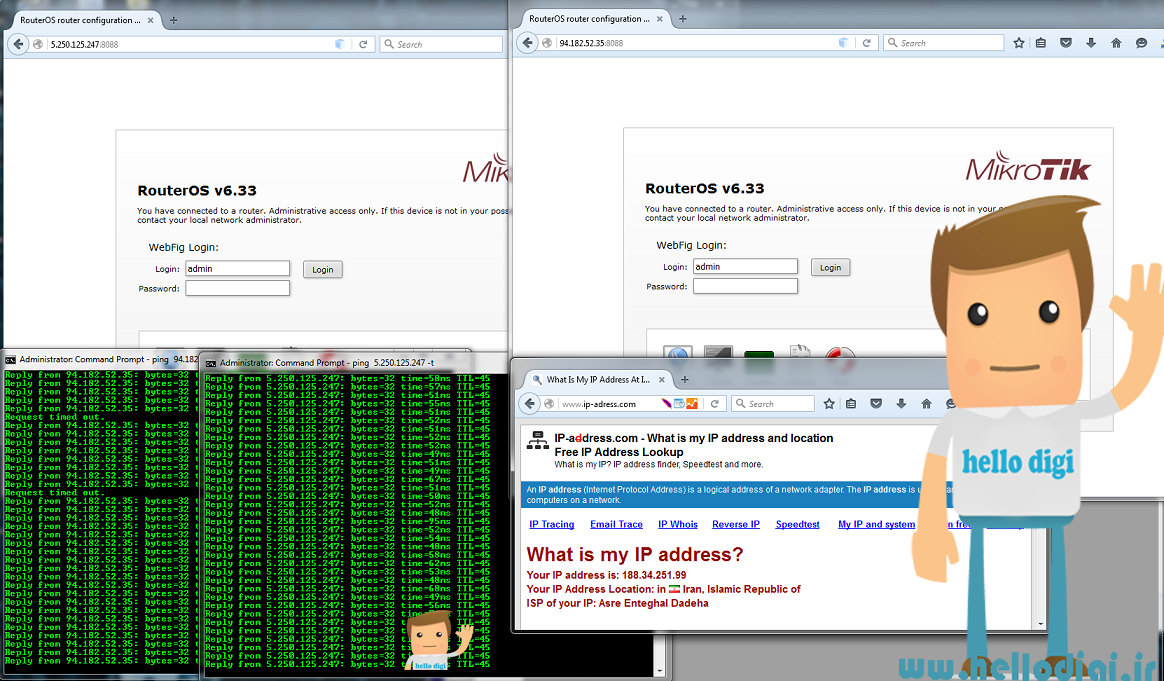The height and width of the screenshot is (681, 1164).
Task: Close the What Is My IP Address tab
Action: [x=662, y=379]
